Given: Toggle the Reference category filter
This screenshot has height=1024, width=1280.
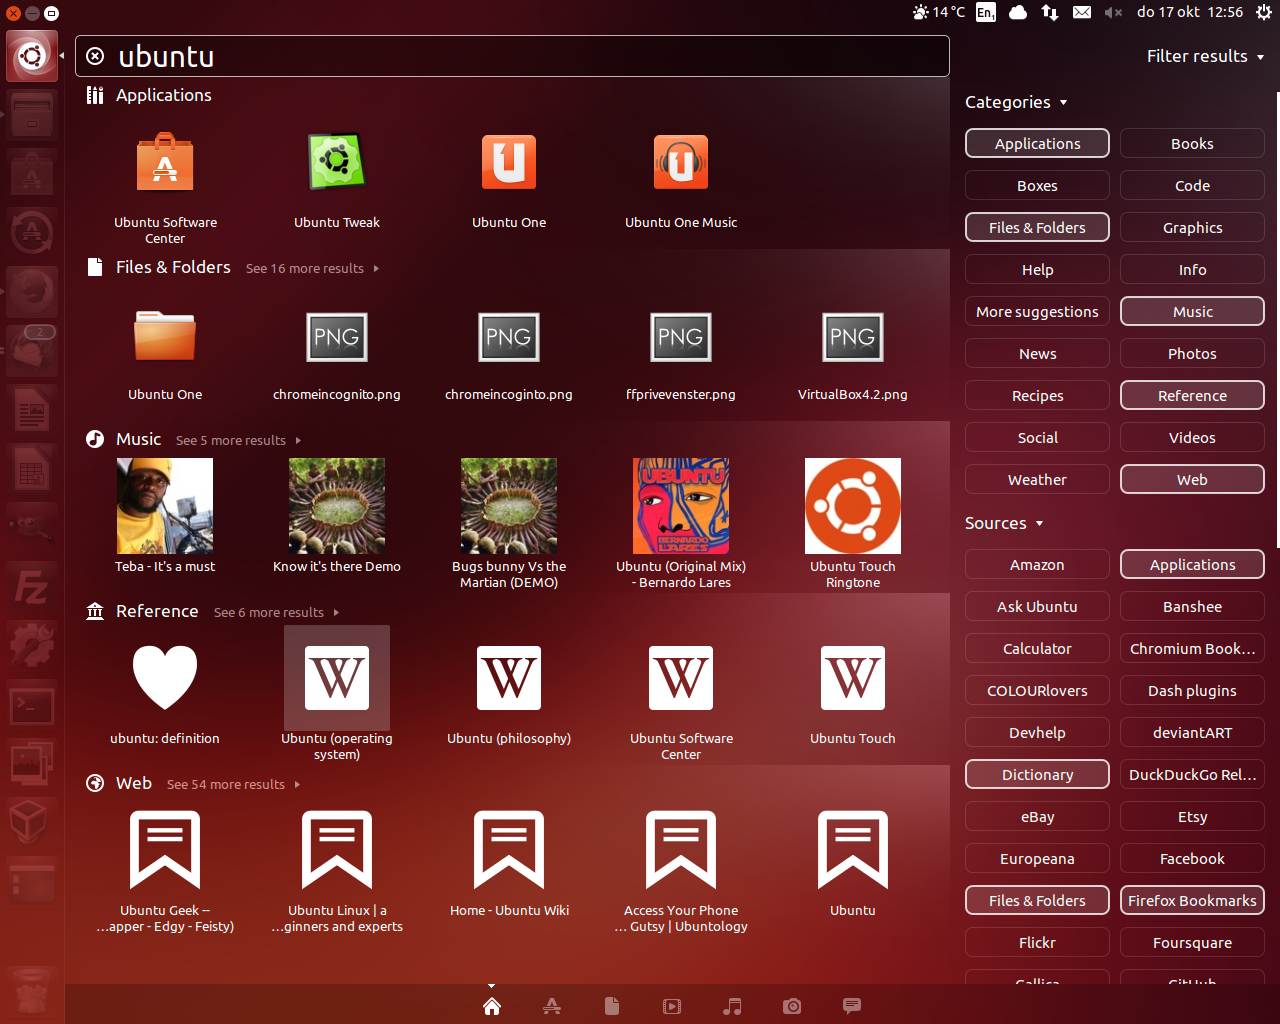Looking at the screenshot, I should coord(1192,396).
